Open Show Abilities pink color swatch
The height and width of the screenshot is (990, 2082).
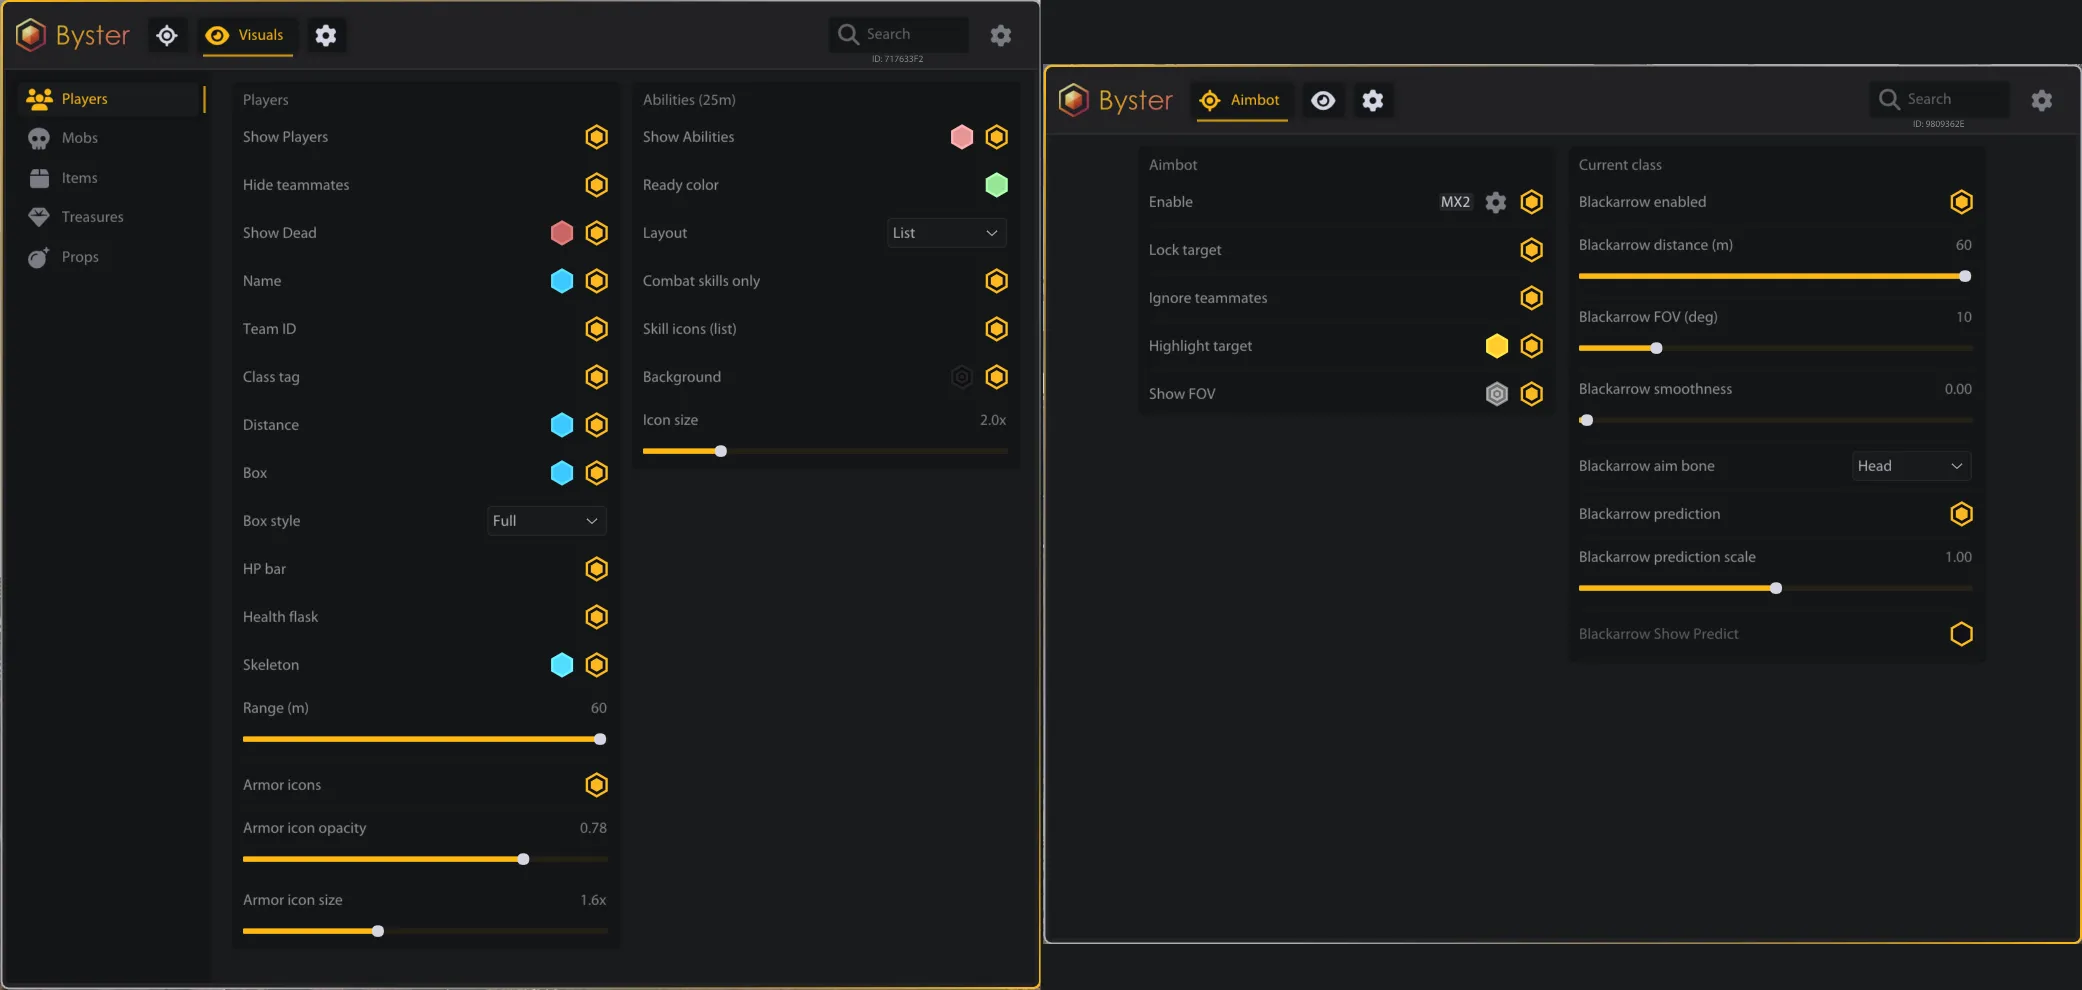[962, 137]
